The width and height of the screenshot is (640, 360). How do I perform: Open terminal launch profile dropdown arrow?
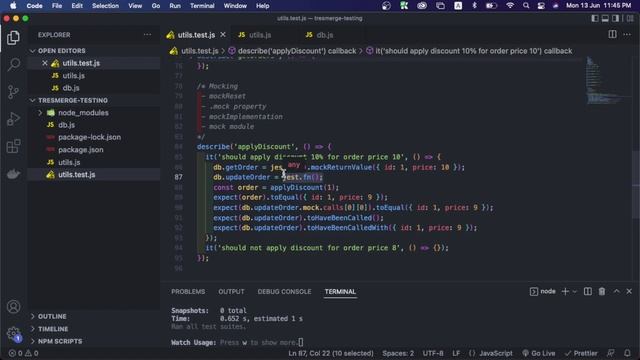575,291
